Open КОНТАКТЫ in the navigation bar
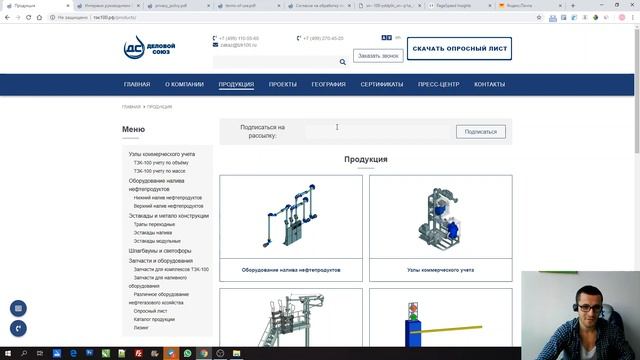Viewport: 640px width, 360px height. point(489,84)
